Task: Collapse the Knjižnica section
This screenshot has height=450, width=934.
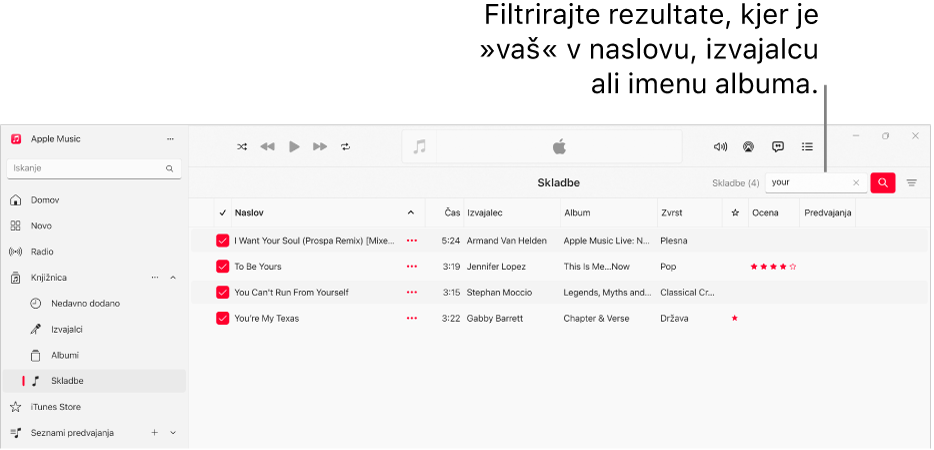Action: click(x=173, y=278)
